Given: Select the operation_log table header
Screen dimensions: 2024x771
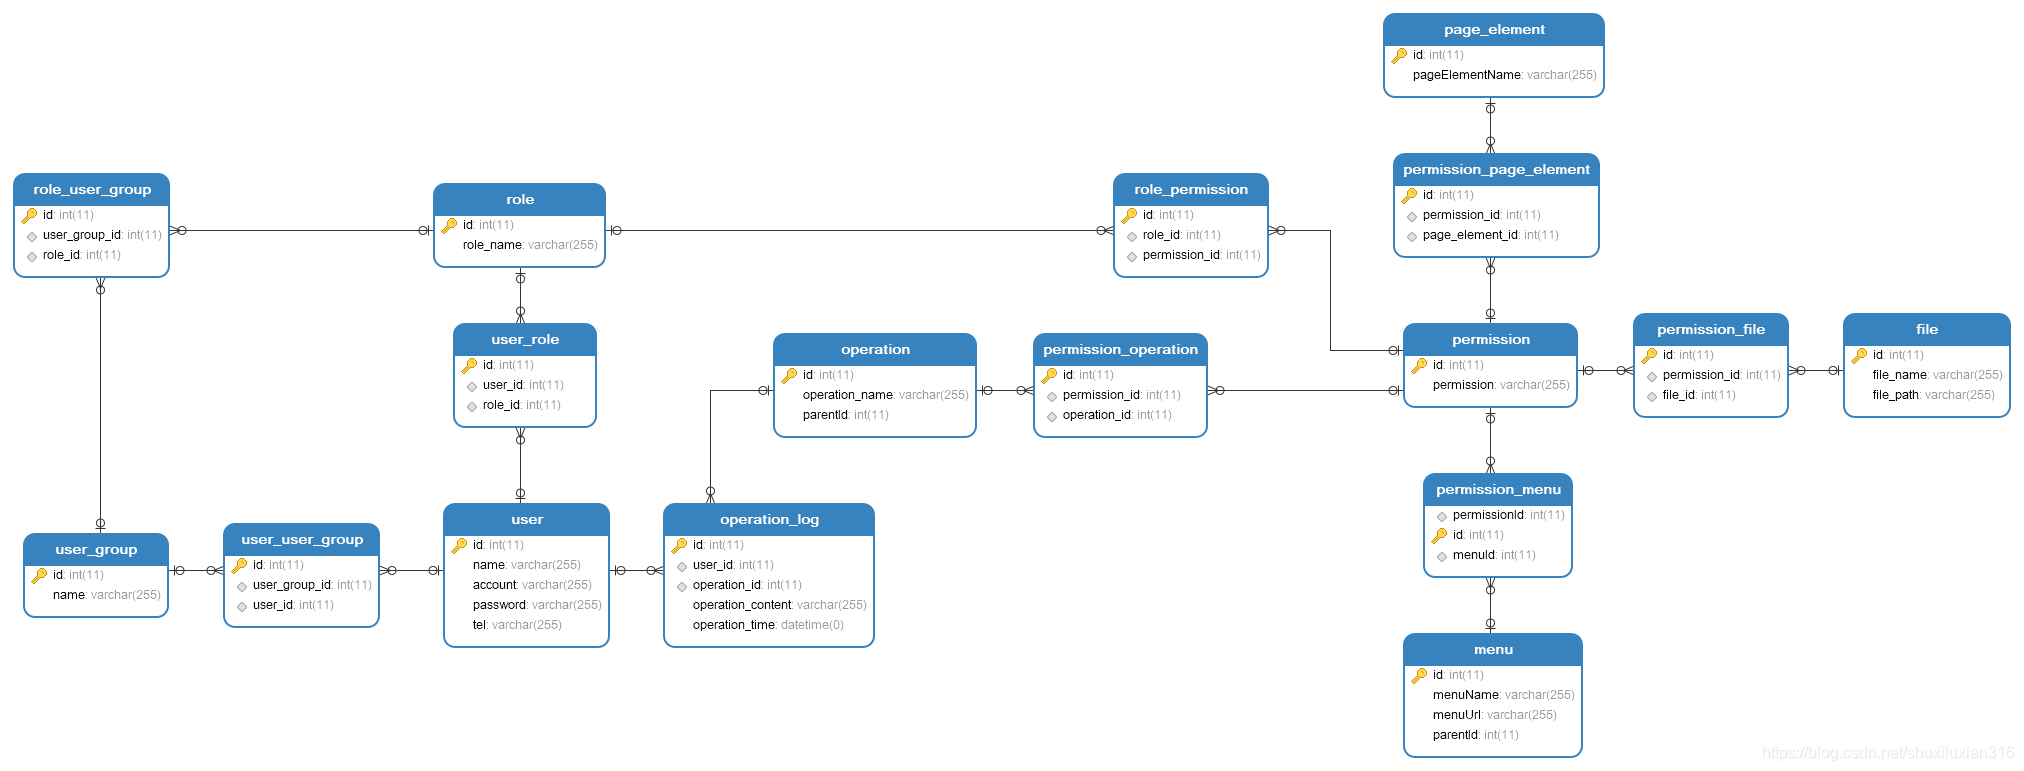Looking at the screenshot, I should click(769, 520).
